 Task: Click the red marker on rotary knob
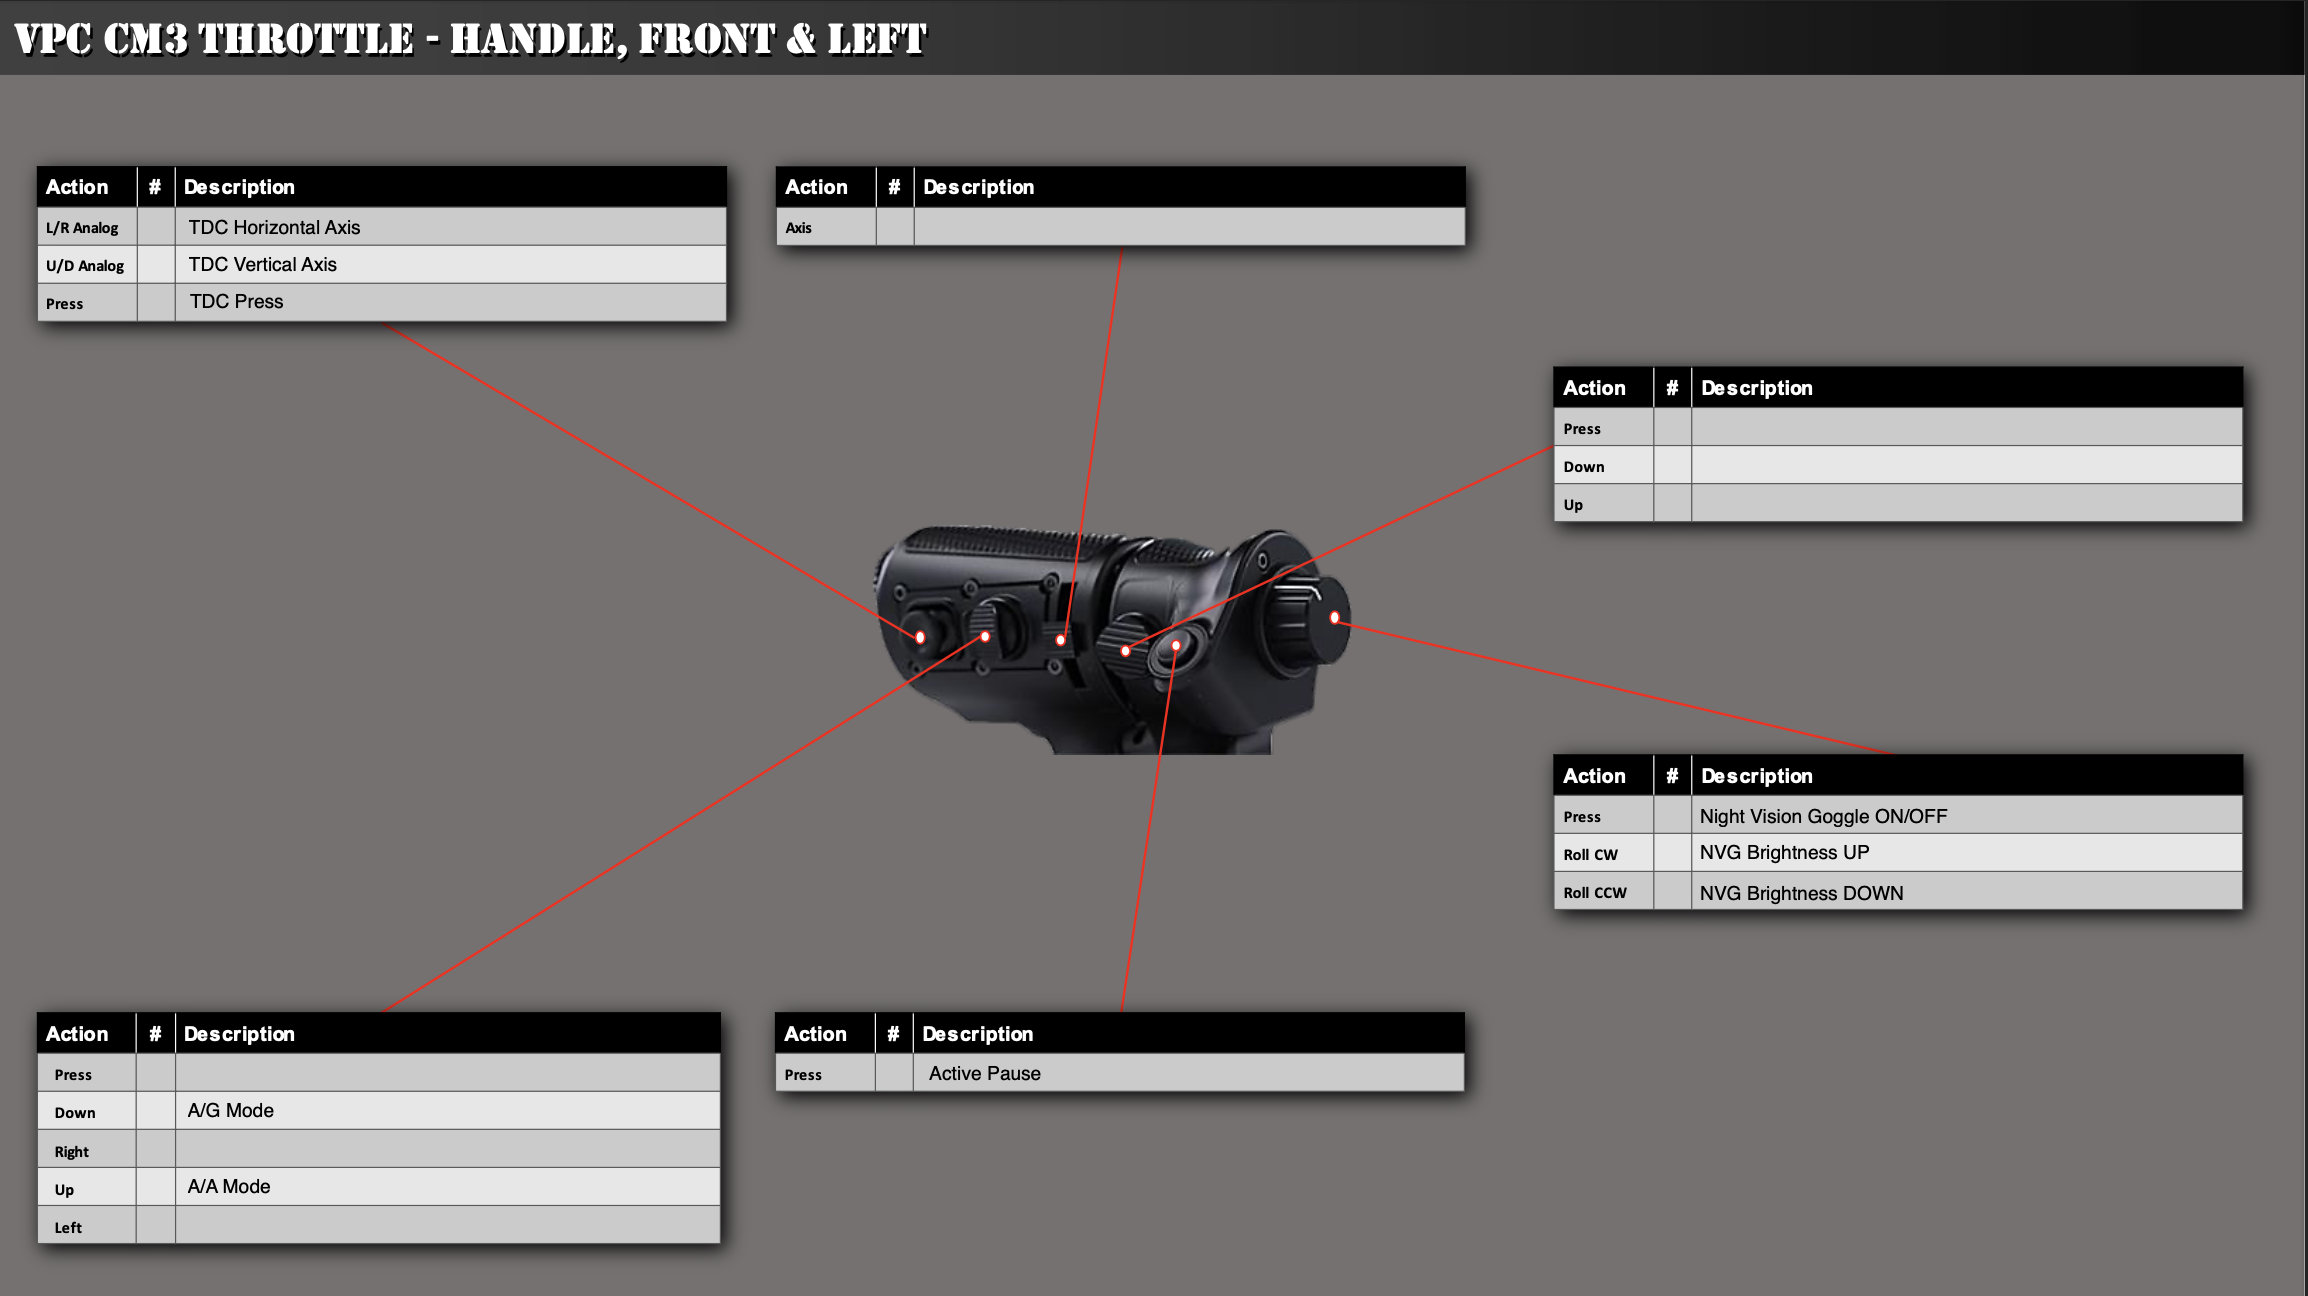1334,618
